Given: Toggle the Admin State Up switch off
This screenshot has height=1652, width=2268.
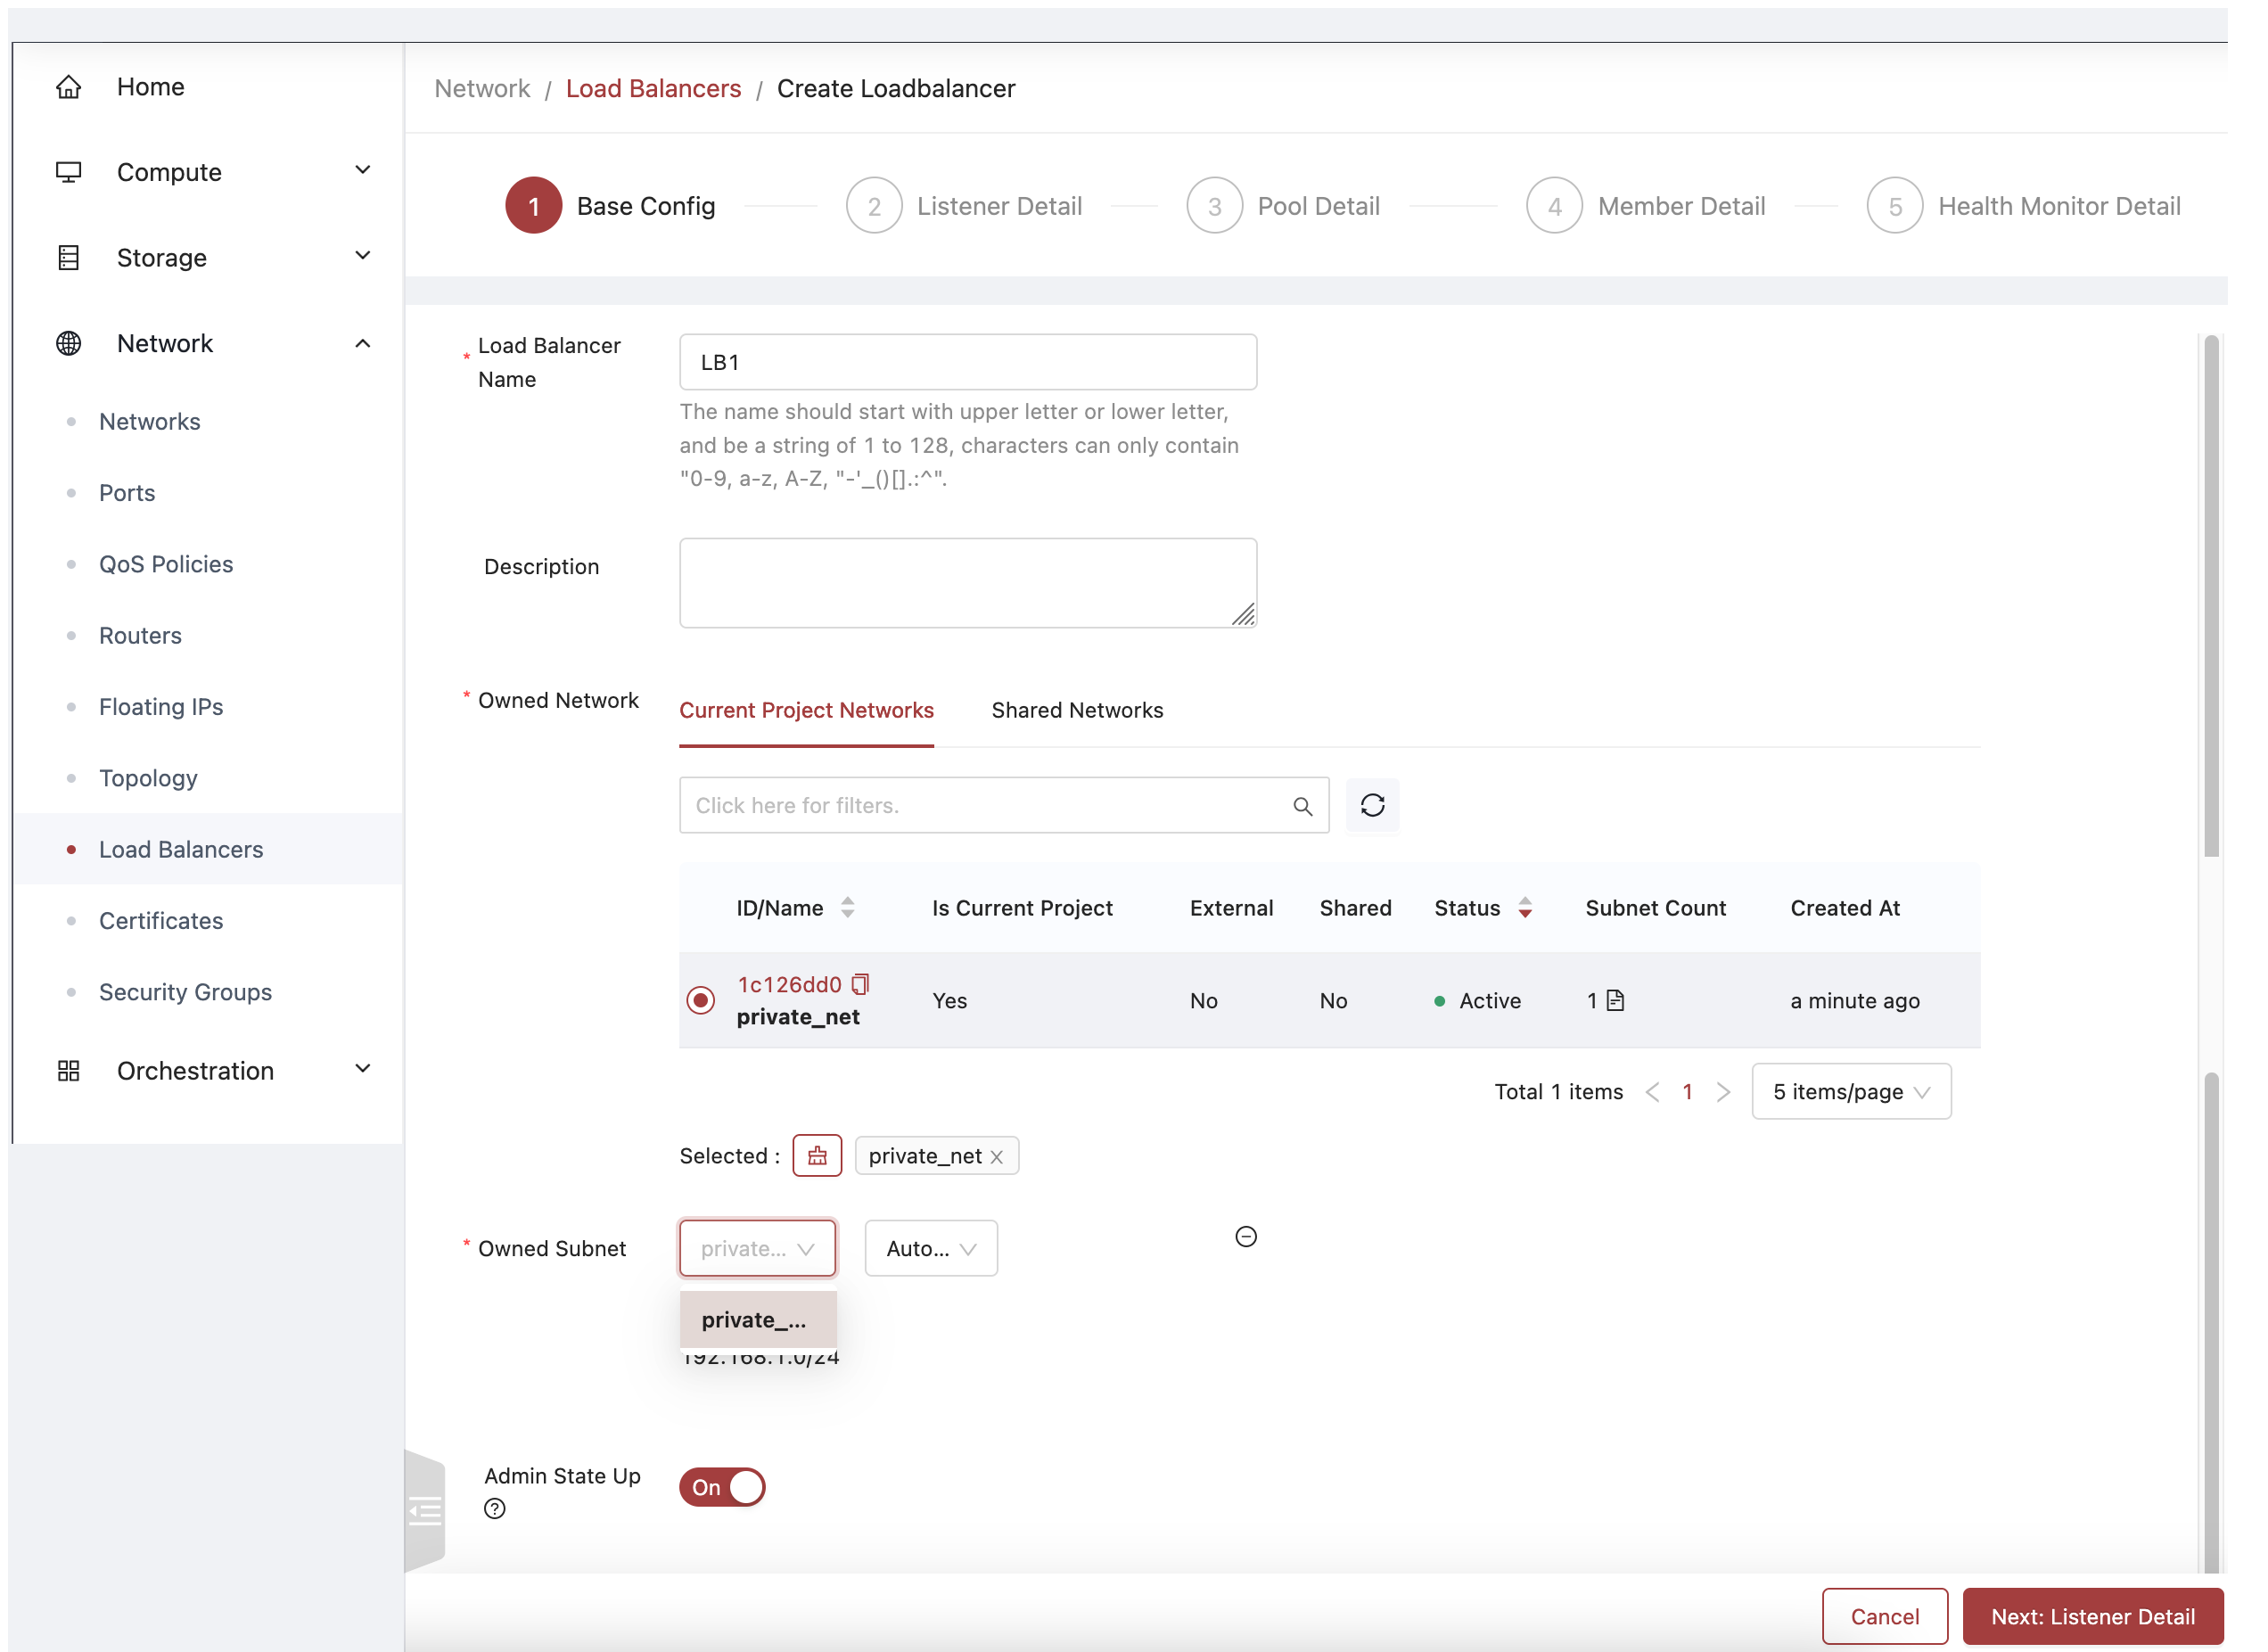Looking at the screenshot, I should click(x=724, y=1486).
